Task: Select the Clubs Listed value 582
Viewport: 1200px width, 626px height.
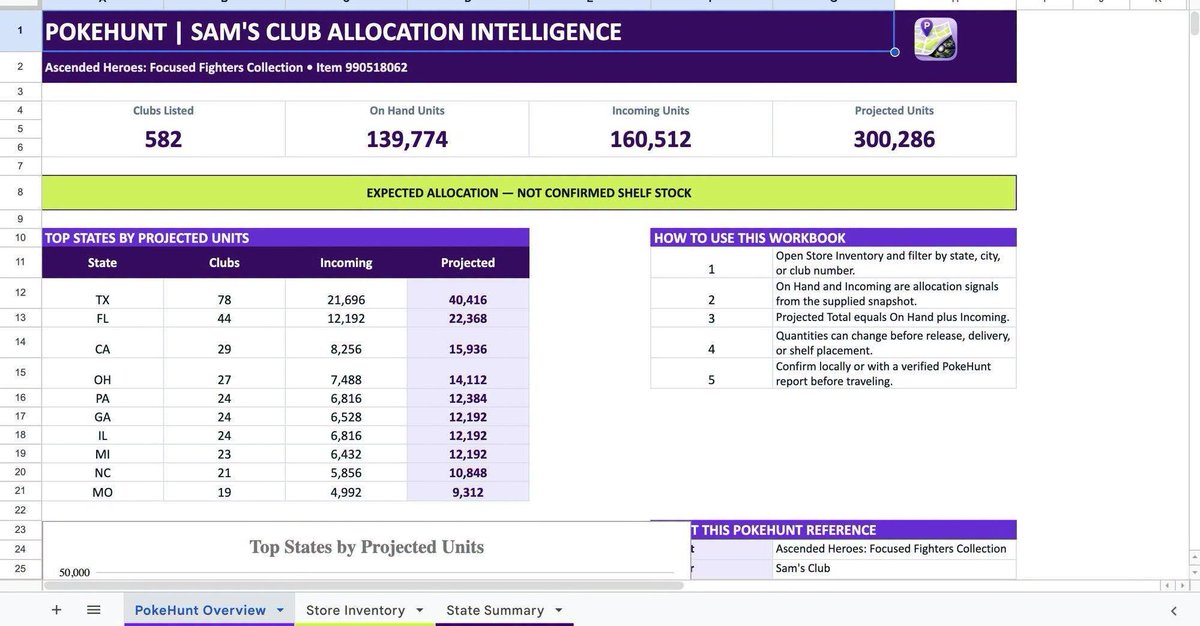Action: point(163,139)
